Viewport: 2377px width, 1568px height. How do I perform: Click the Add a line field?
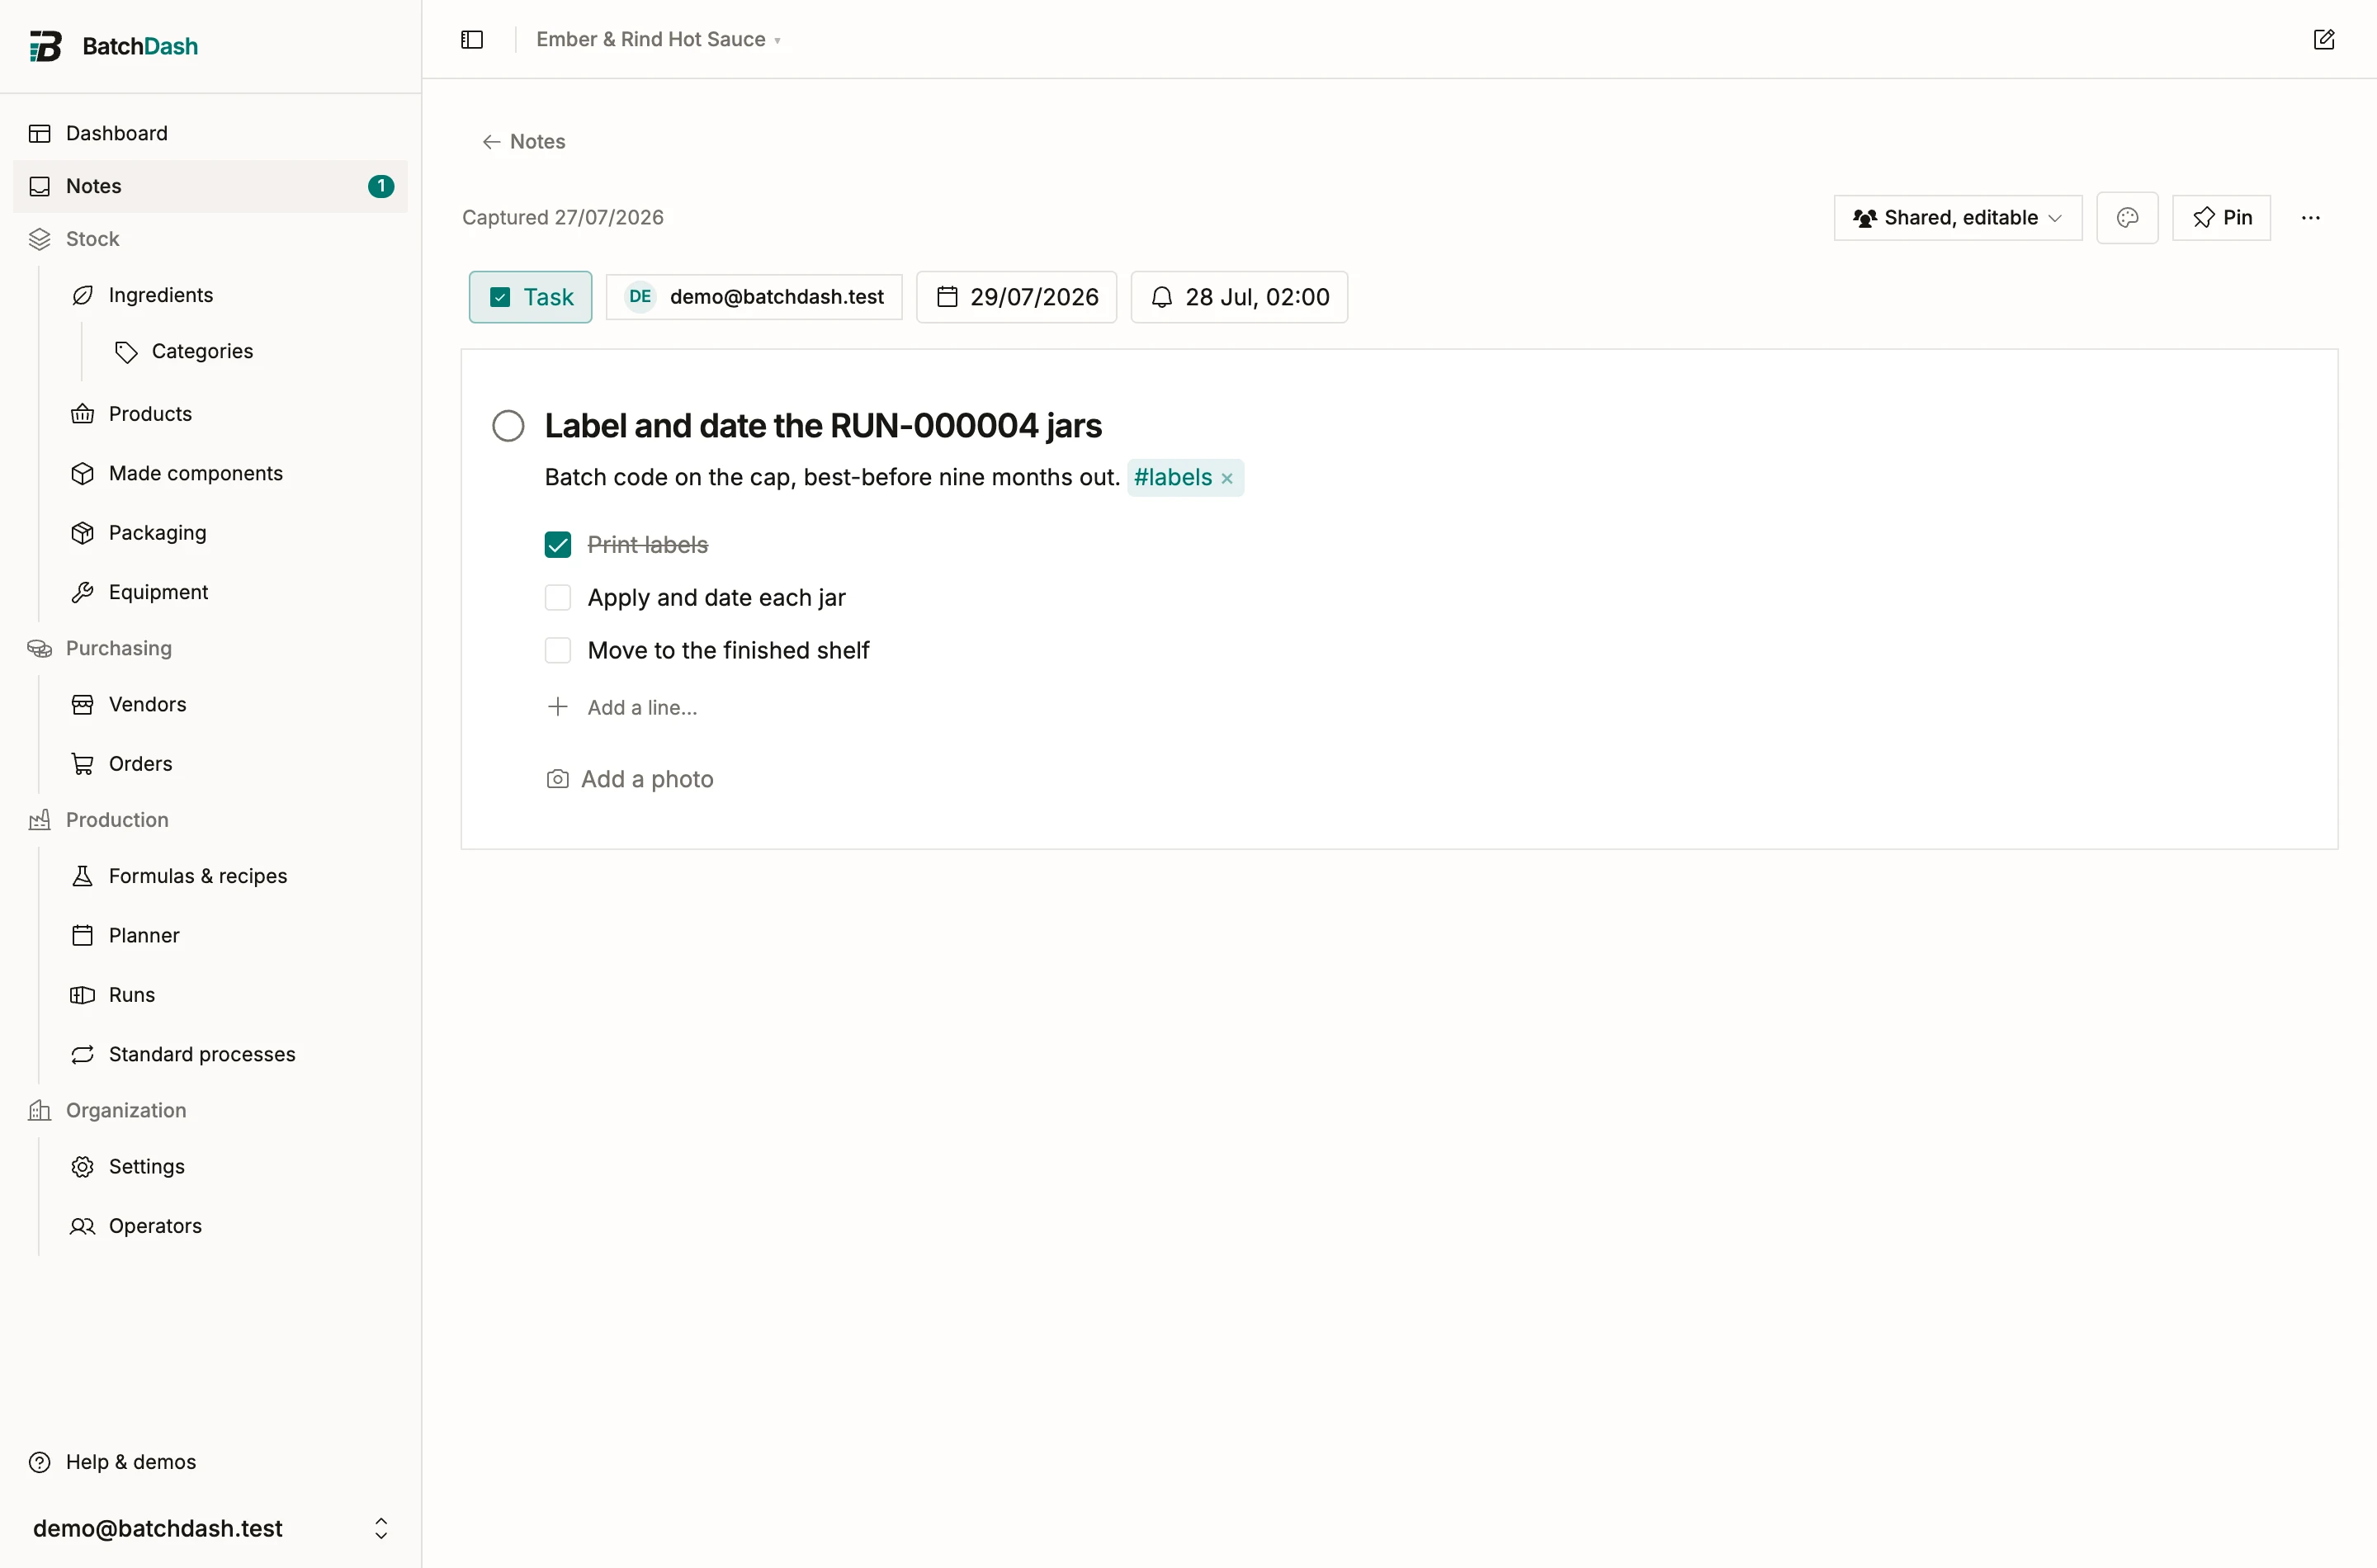[x=642, y=708]
